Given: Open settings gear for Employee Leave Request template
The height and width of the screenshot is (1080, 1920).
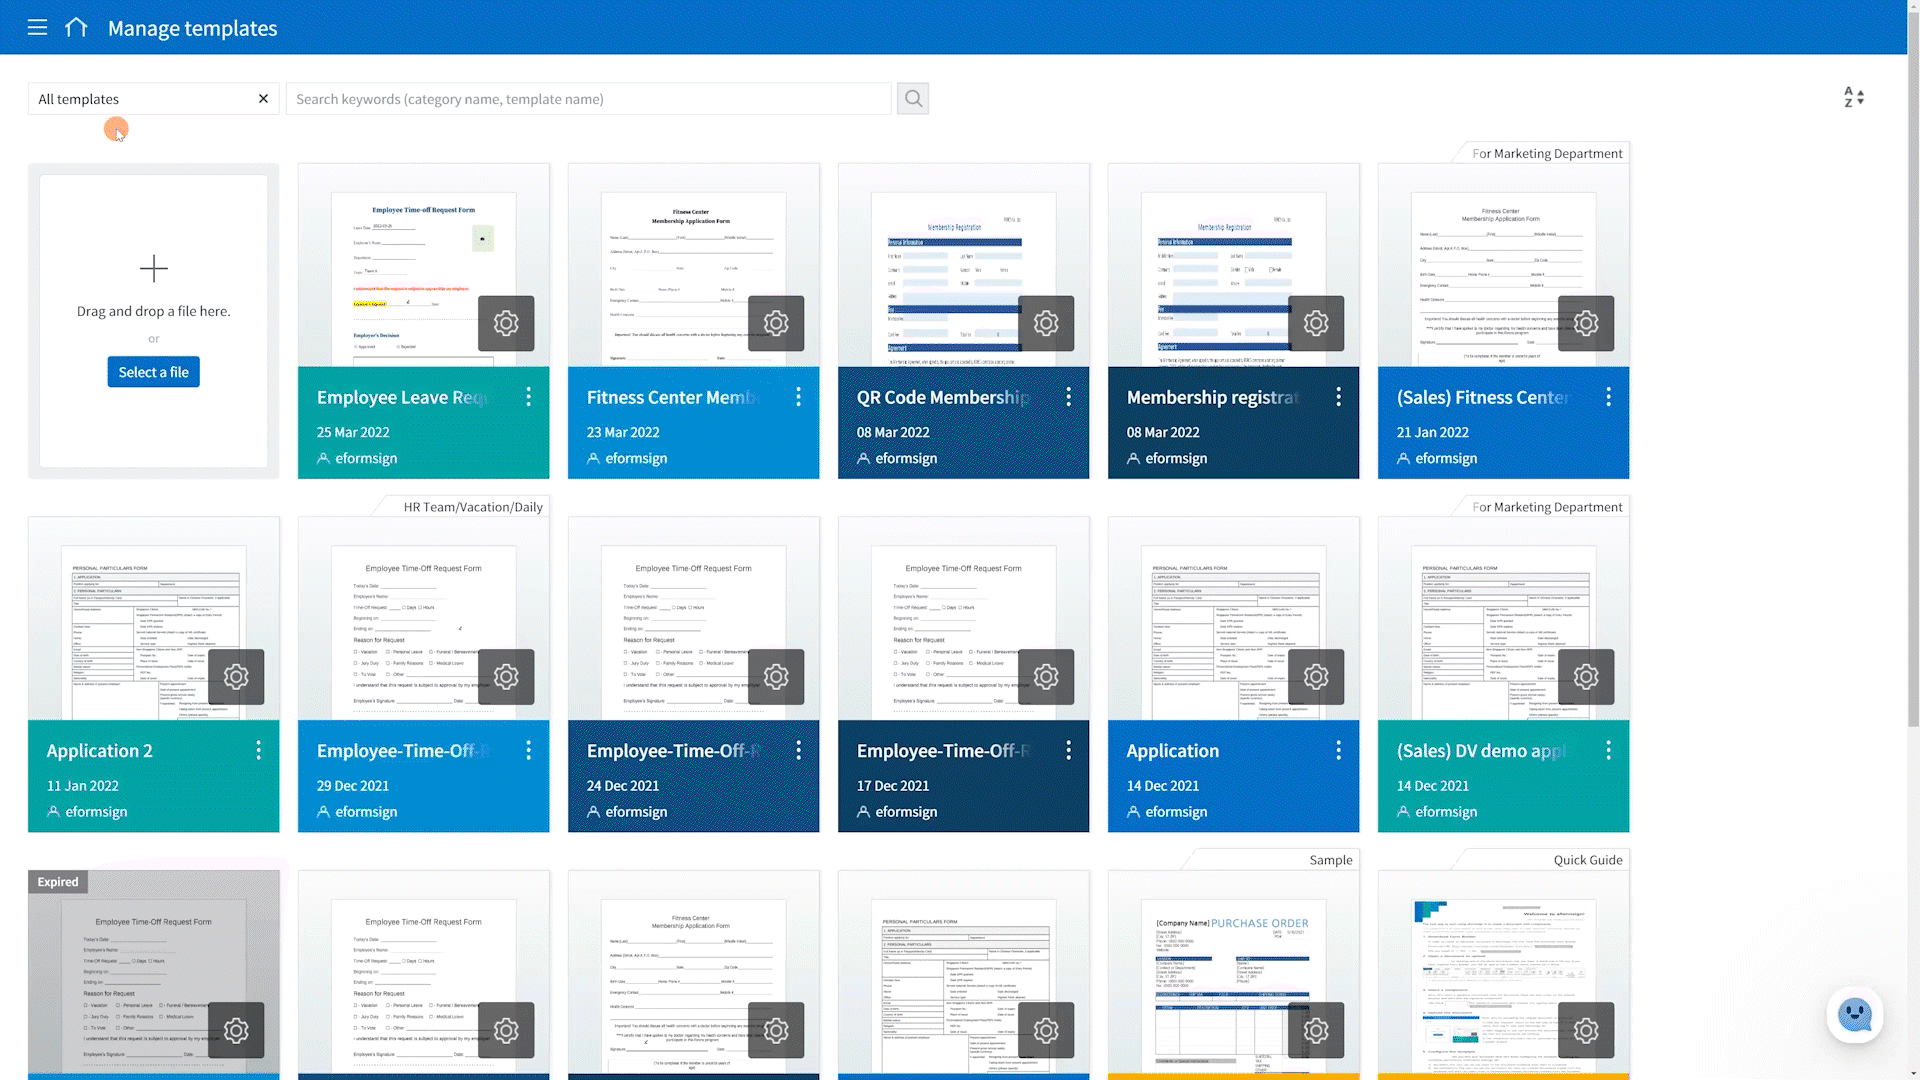Looking at the screenshot, I should (x=506, y=323).
